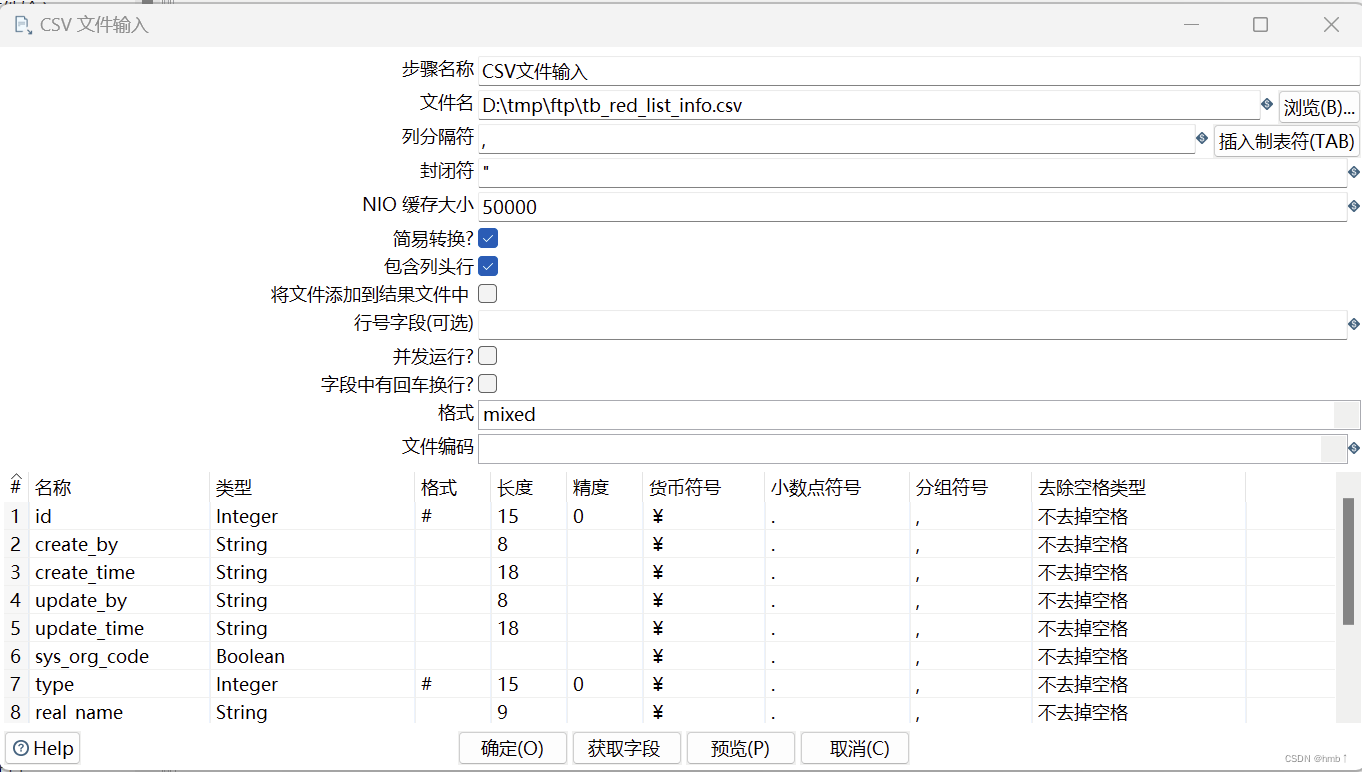Click the fields table vertical scrollbar
This screenshot has height=772, width=1362.
coord(1348,560)
